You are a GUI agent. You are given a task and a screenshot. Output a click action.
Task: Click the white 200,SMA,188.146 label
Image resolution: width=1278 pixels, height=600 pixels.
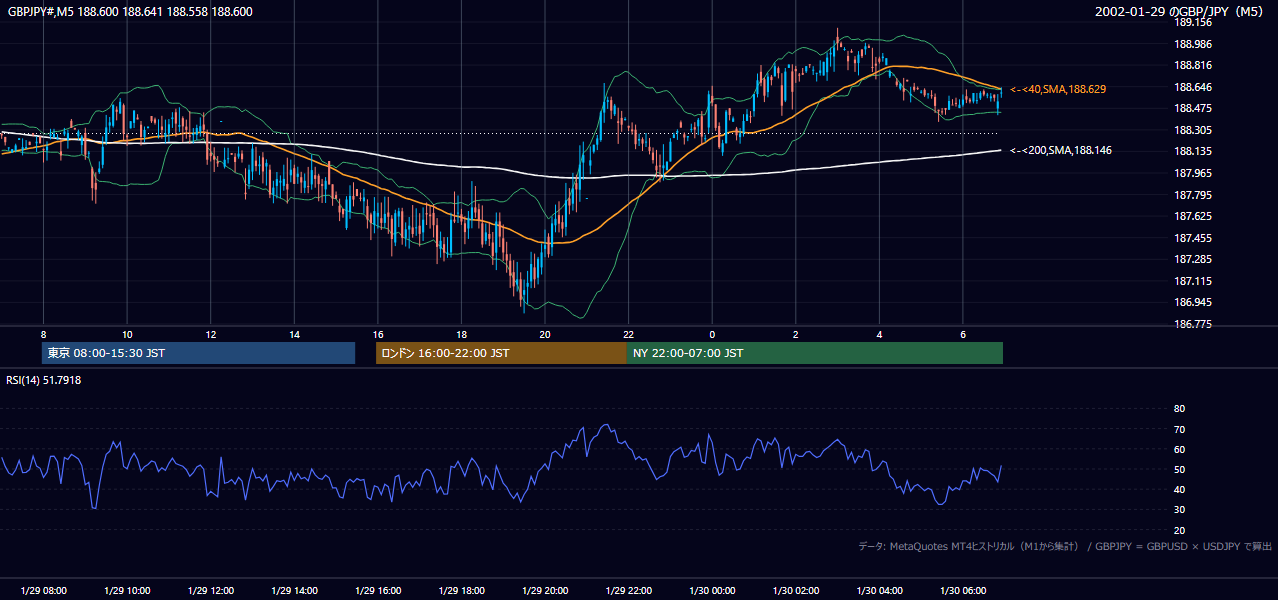(1061, 151)
